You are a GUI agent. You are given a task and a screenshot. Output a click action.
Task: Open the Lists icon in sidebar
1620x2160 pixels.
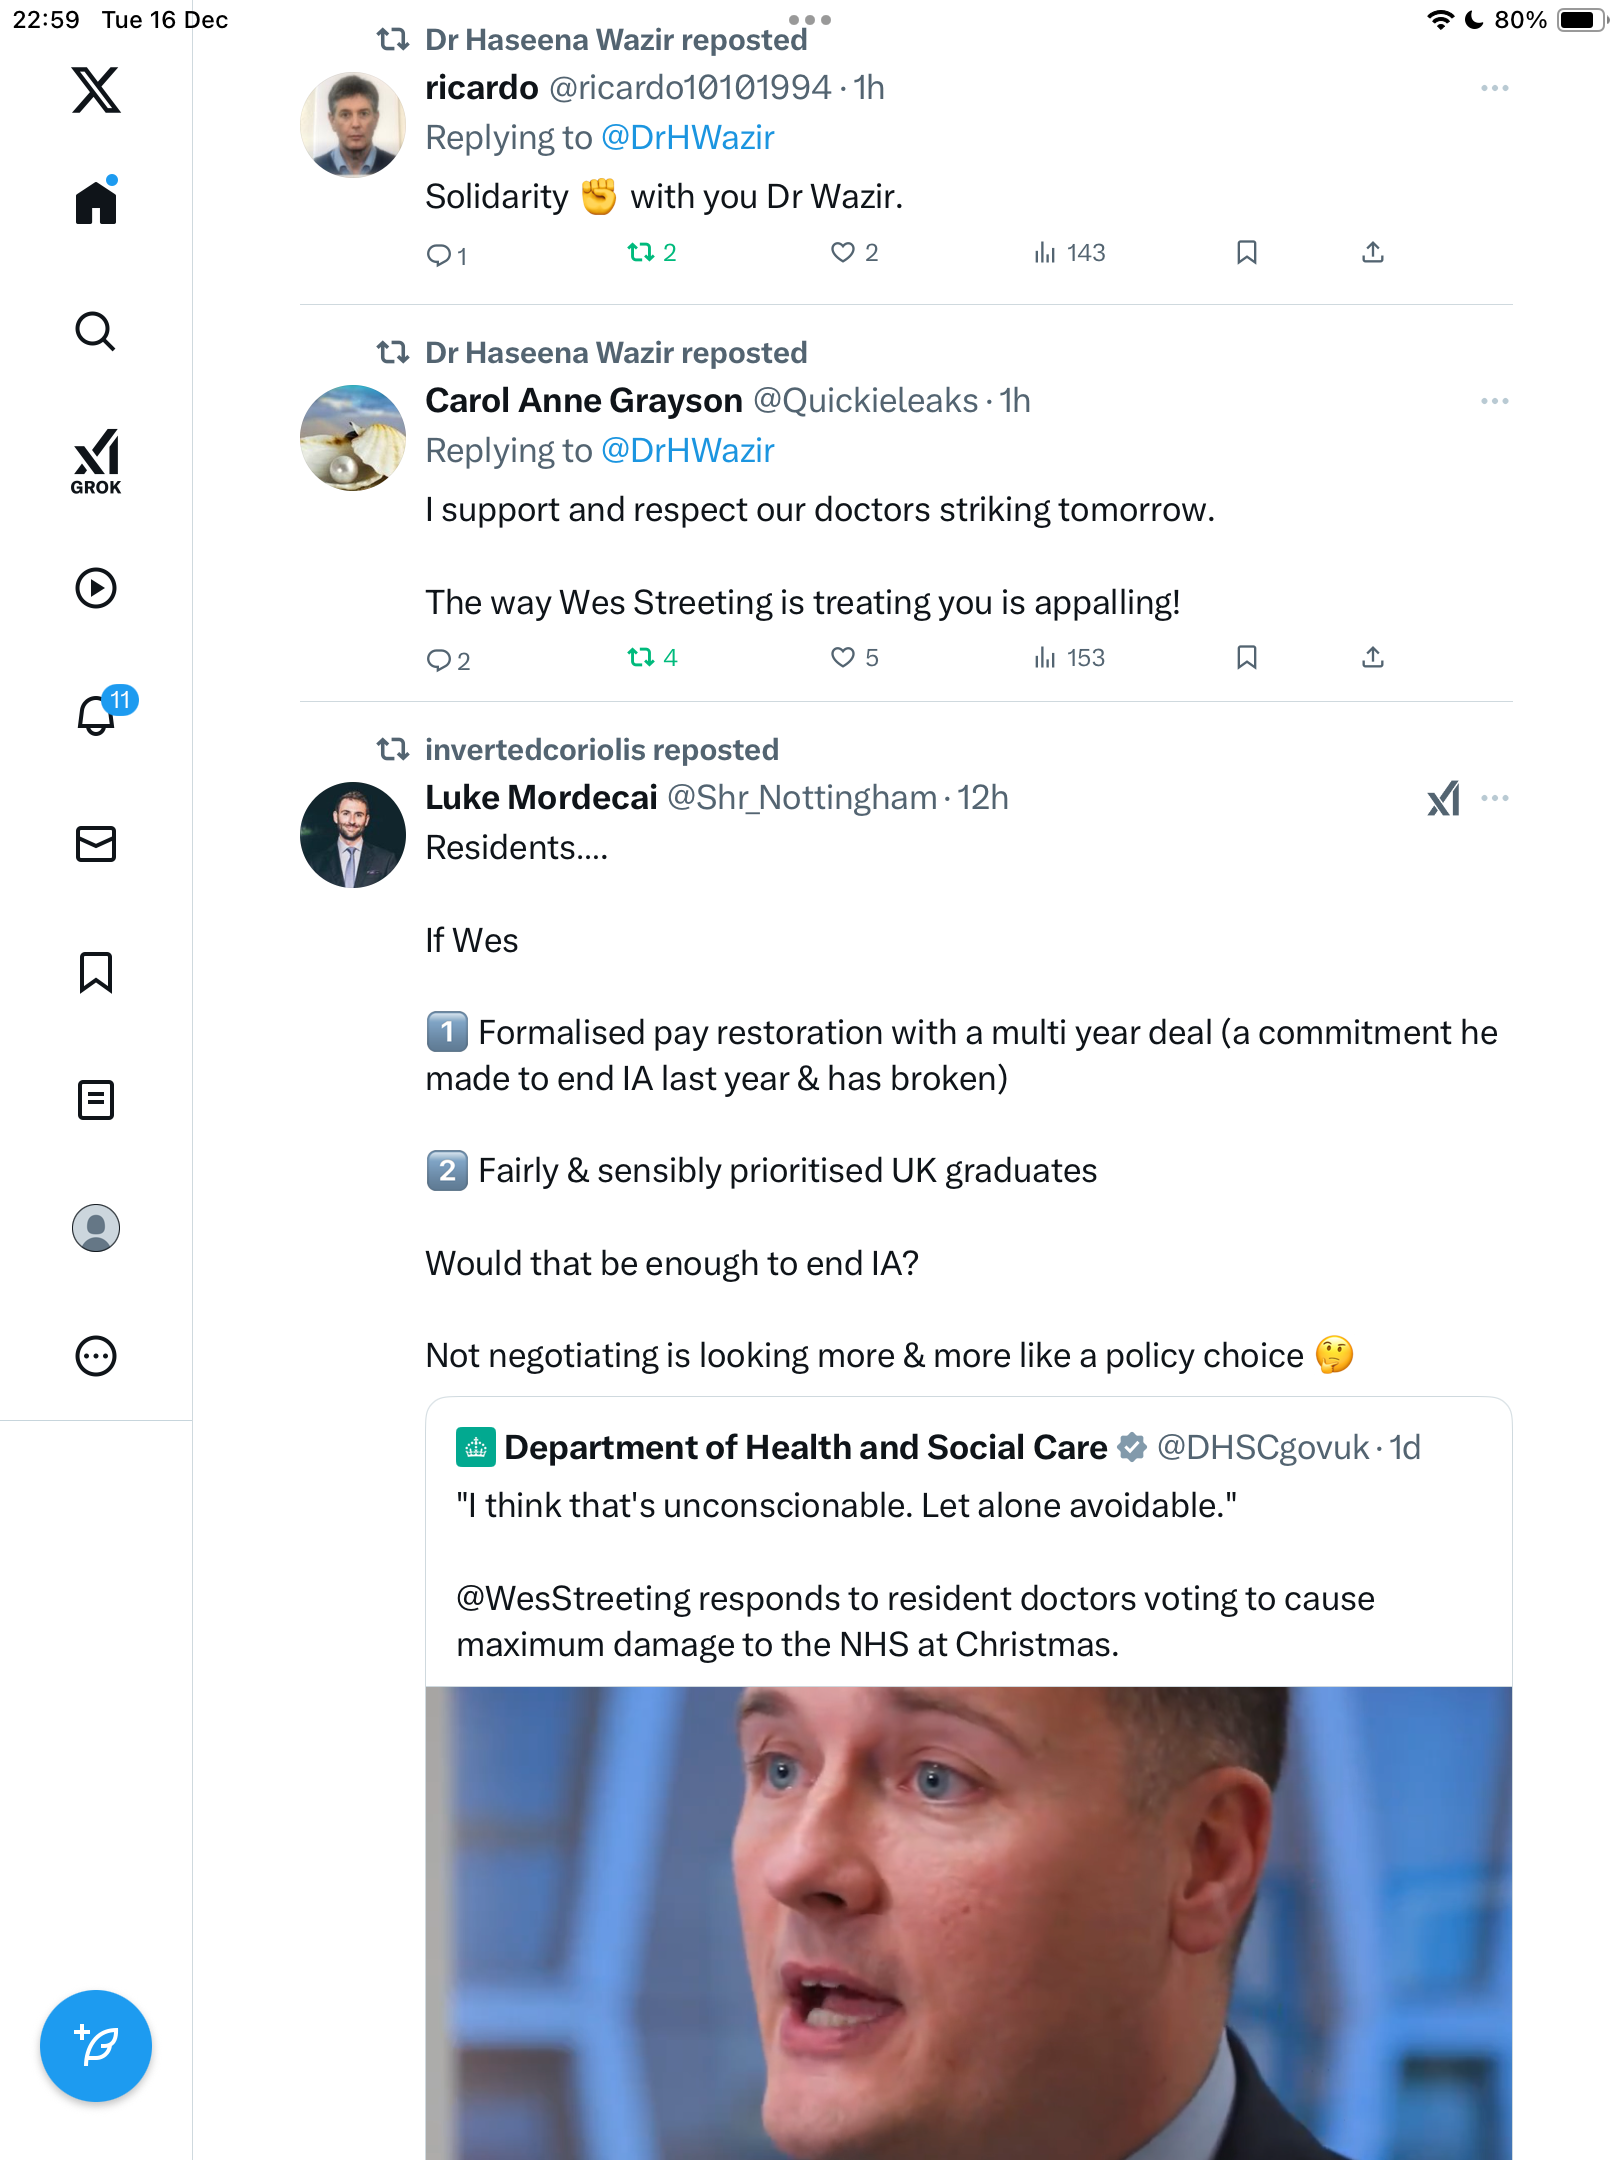[x=96, y=1100]
